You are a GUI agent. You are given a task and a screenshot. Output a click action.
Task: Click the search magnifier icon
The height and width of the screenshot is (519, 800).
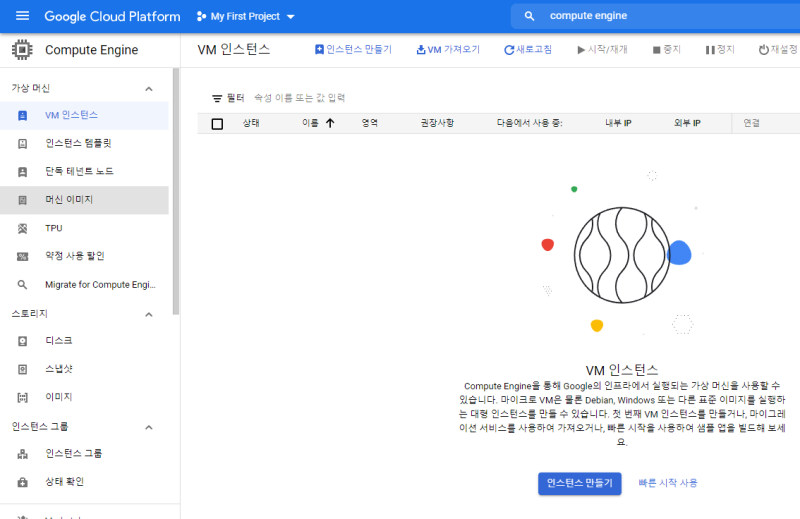click(x=529, y=17)
